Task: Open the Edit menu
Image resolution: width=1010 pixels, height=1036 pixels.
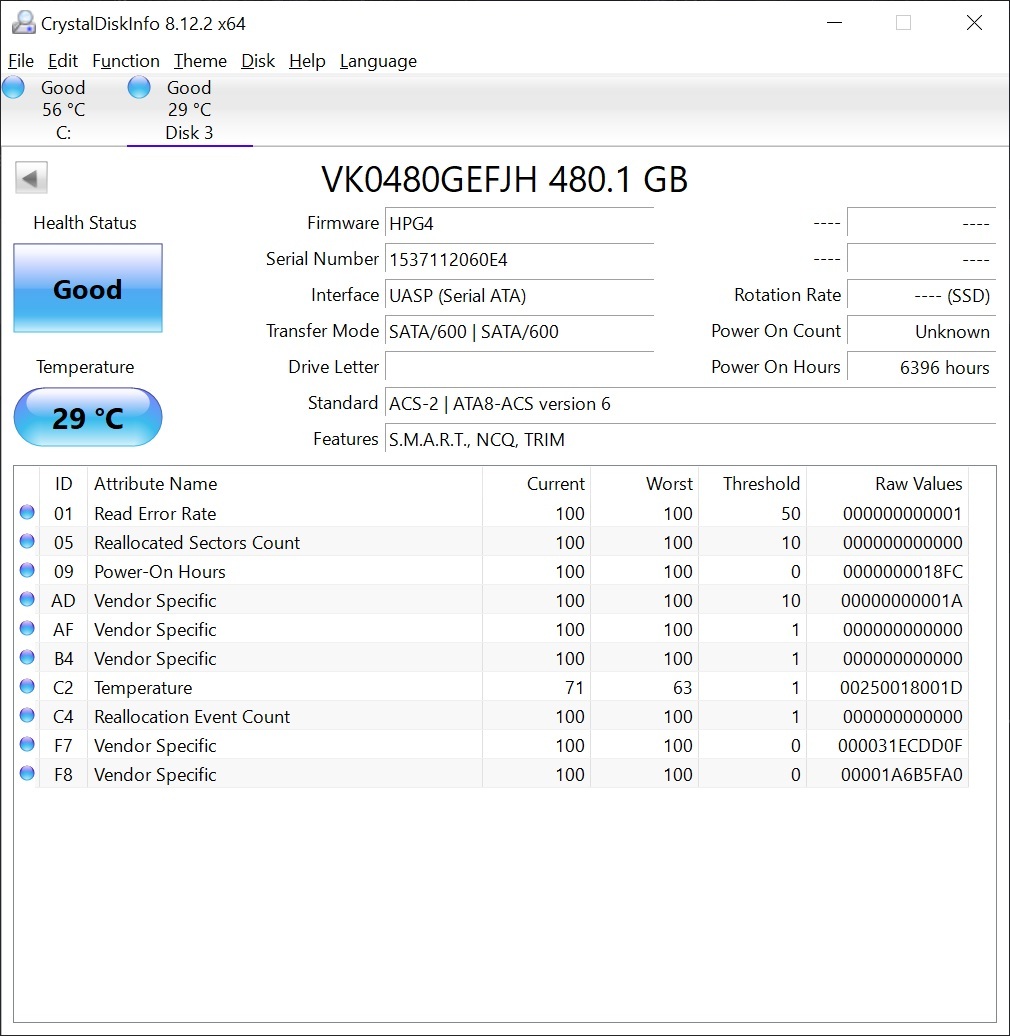Action: click(63, 61)
